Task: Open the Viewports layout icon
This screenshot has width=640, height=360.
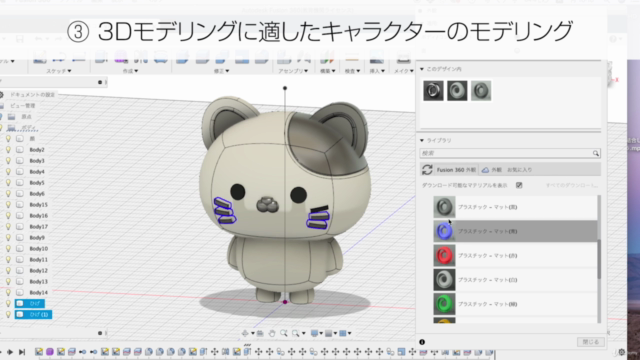Action: click(343, 333)
